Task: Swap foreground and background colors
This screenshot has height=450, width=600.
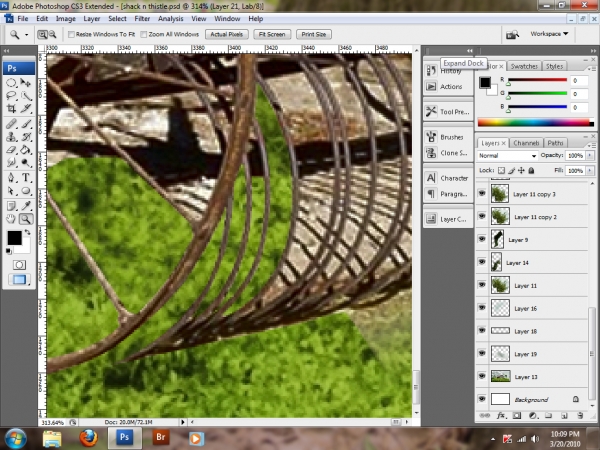Action: coord(28,232)
